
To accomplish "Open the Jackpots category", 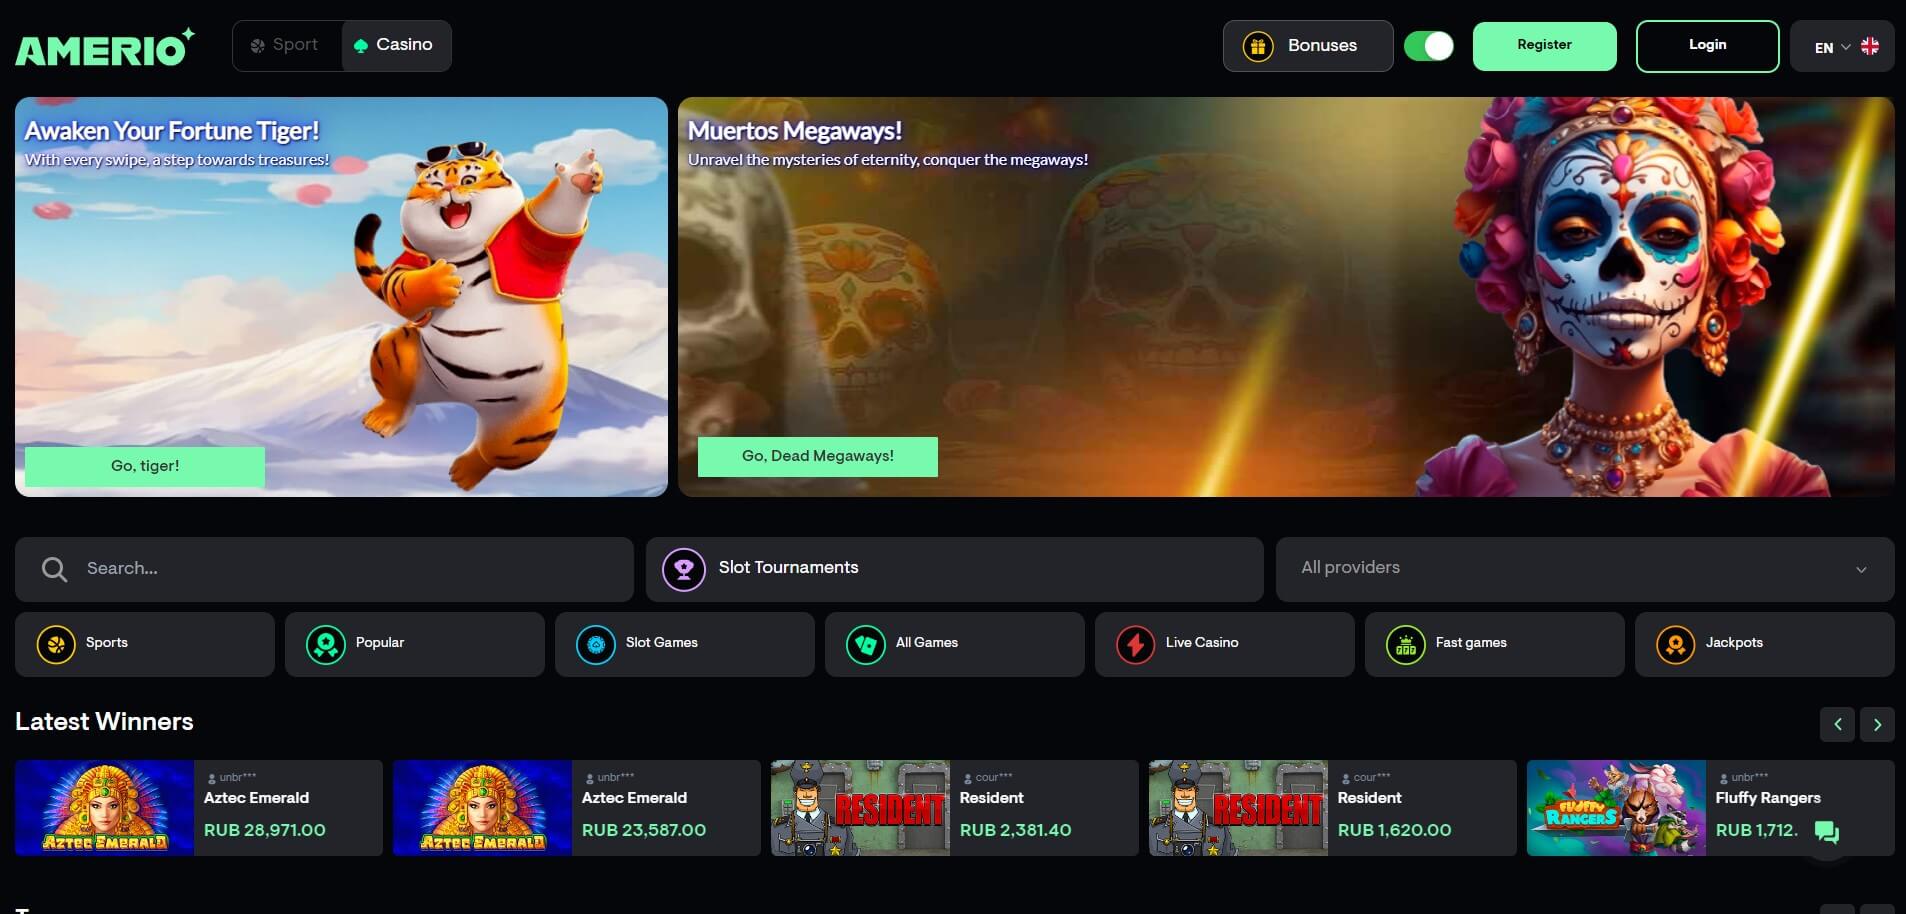I will tap(1765, 645).
